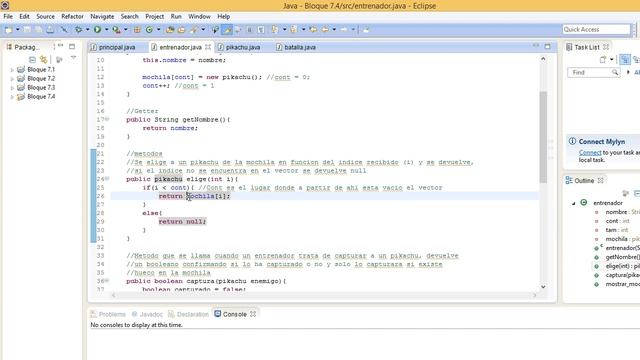Open the Navigate menu
This screenshot has height=360, width=640.
102,16
